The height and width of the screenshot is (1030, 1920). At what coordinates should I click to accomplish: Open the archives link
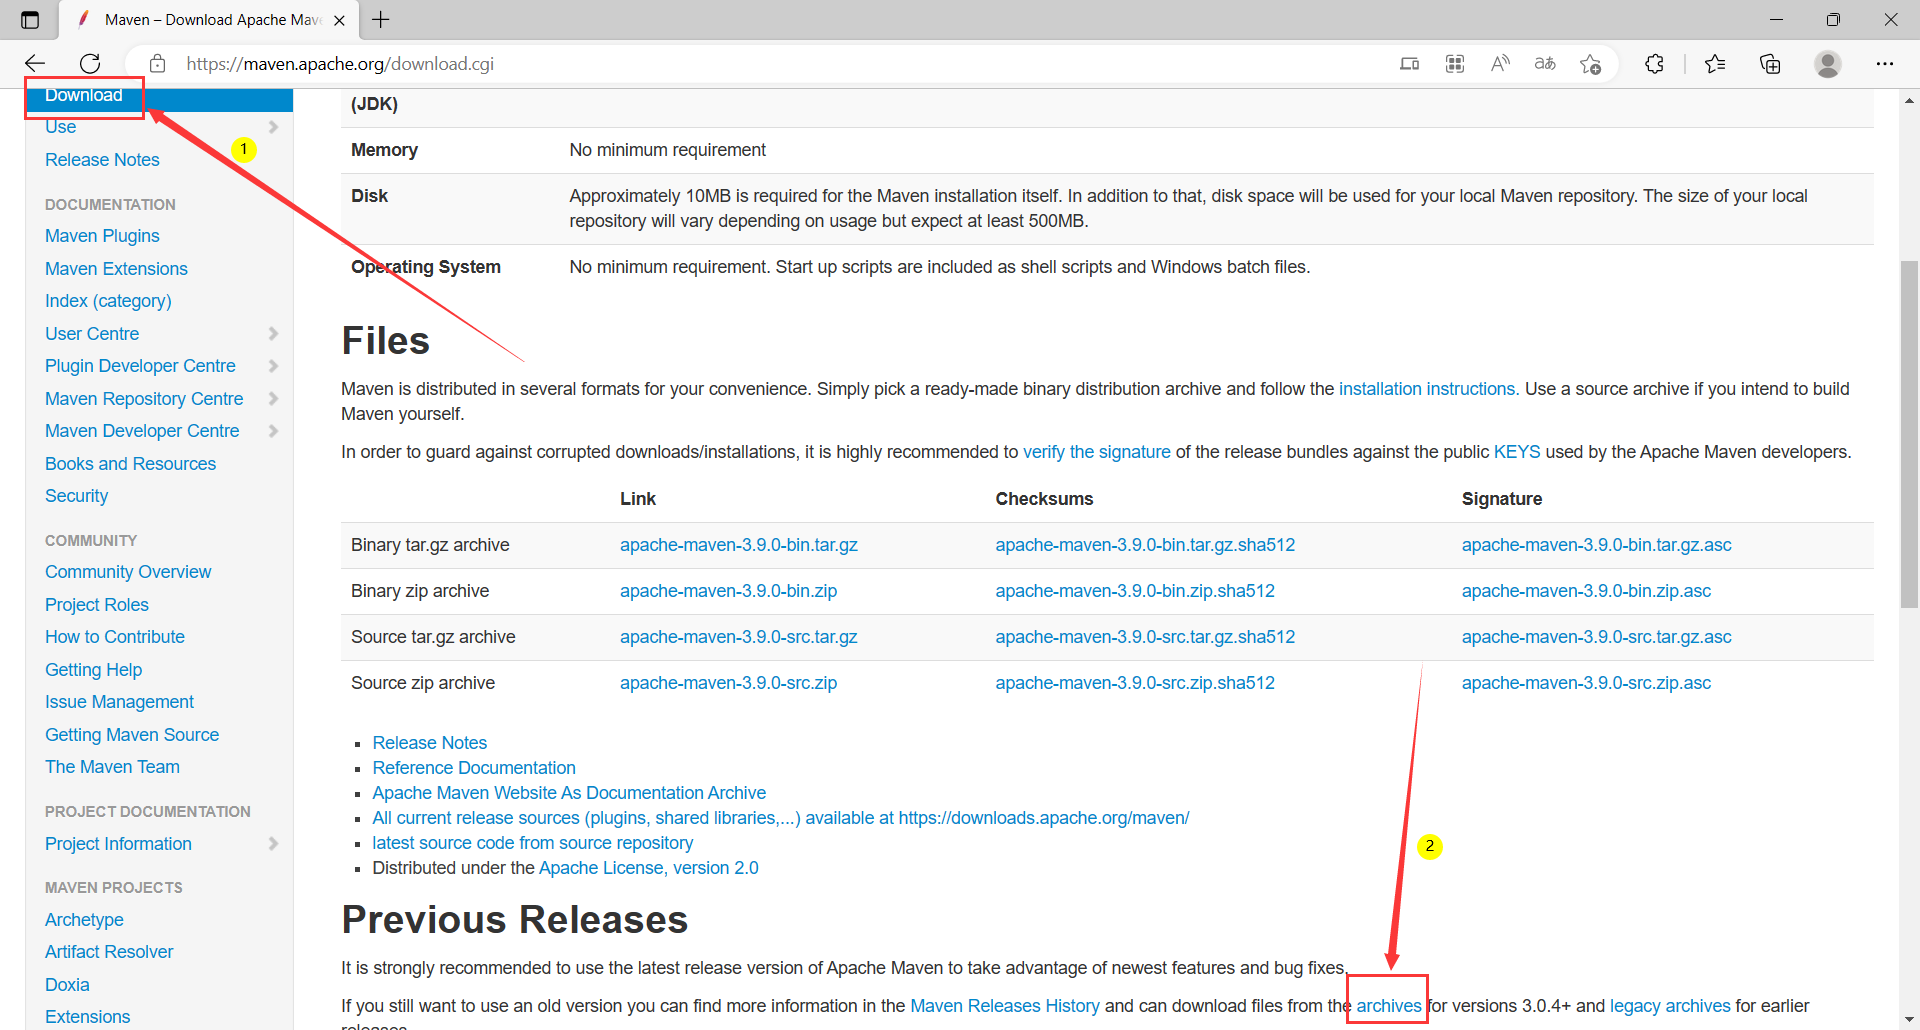(x=1388, y=1006)
